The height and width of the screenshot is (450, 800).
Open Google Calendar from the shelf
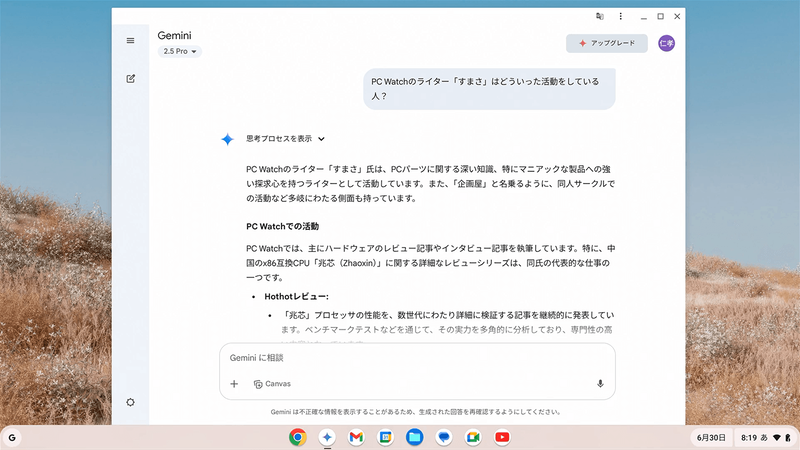click(x=385, y=437)
